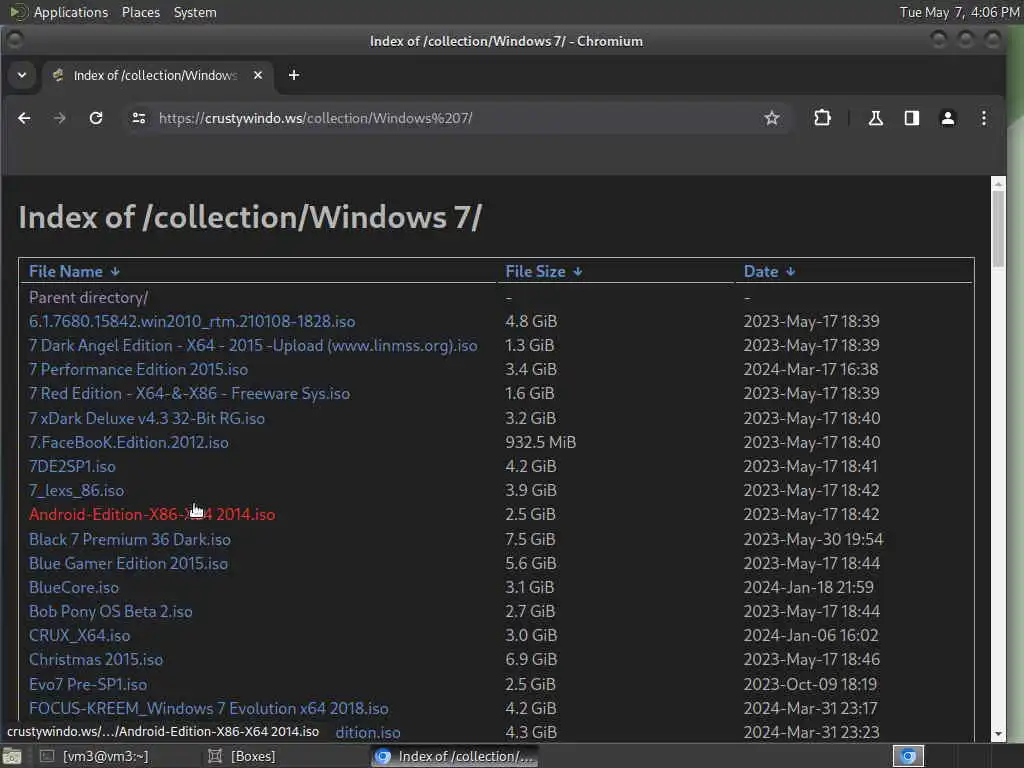This screenshot has height=768, width=1024.
Task: Click the 7.5 GiB file size value
Action: [530, 539]
